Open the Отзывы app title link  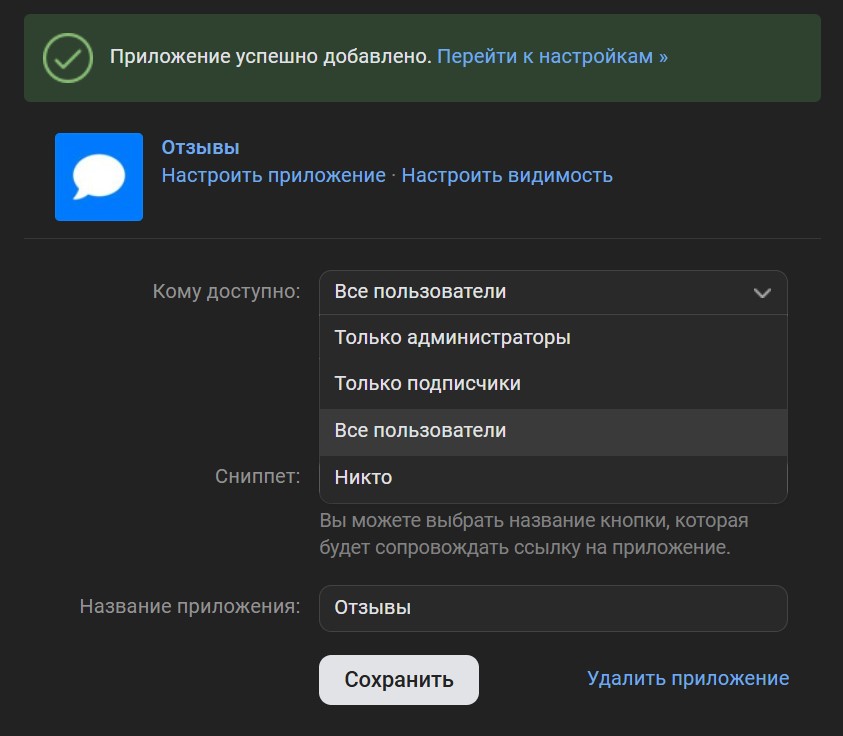200,147
